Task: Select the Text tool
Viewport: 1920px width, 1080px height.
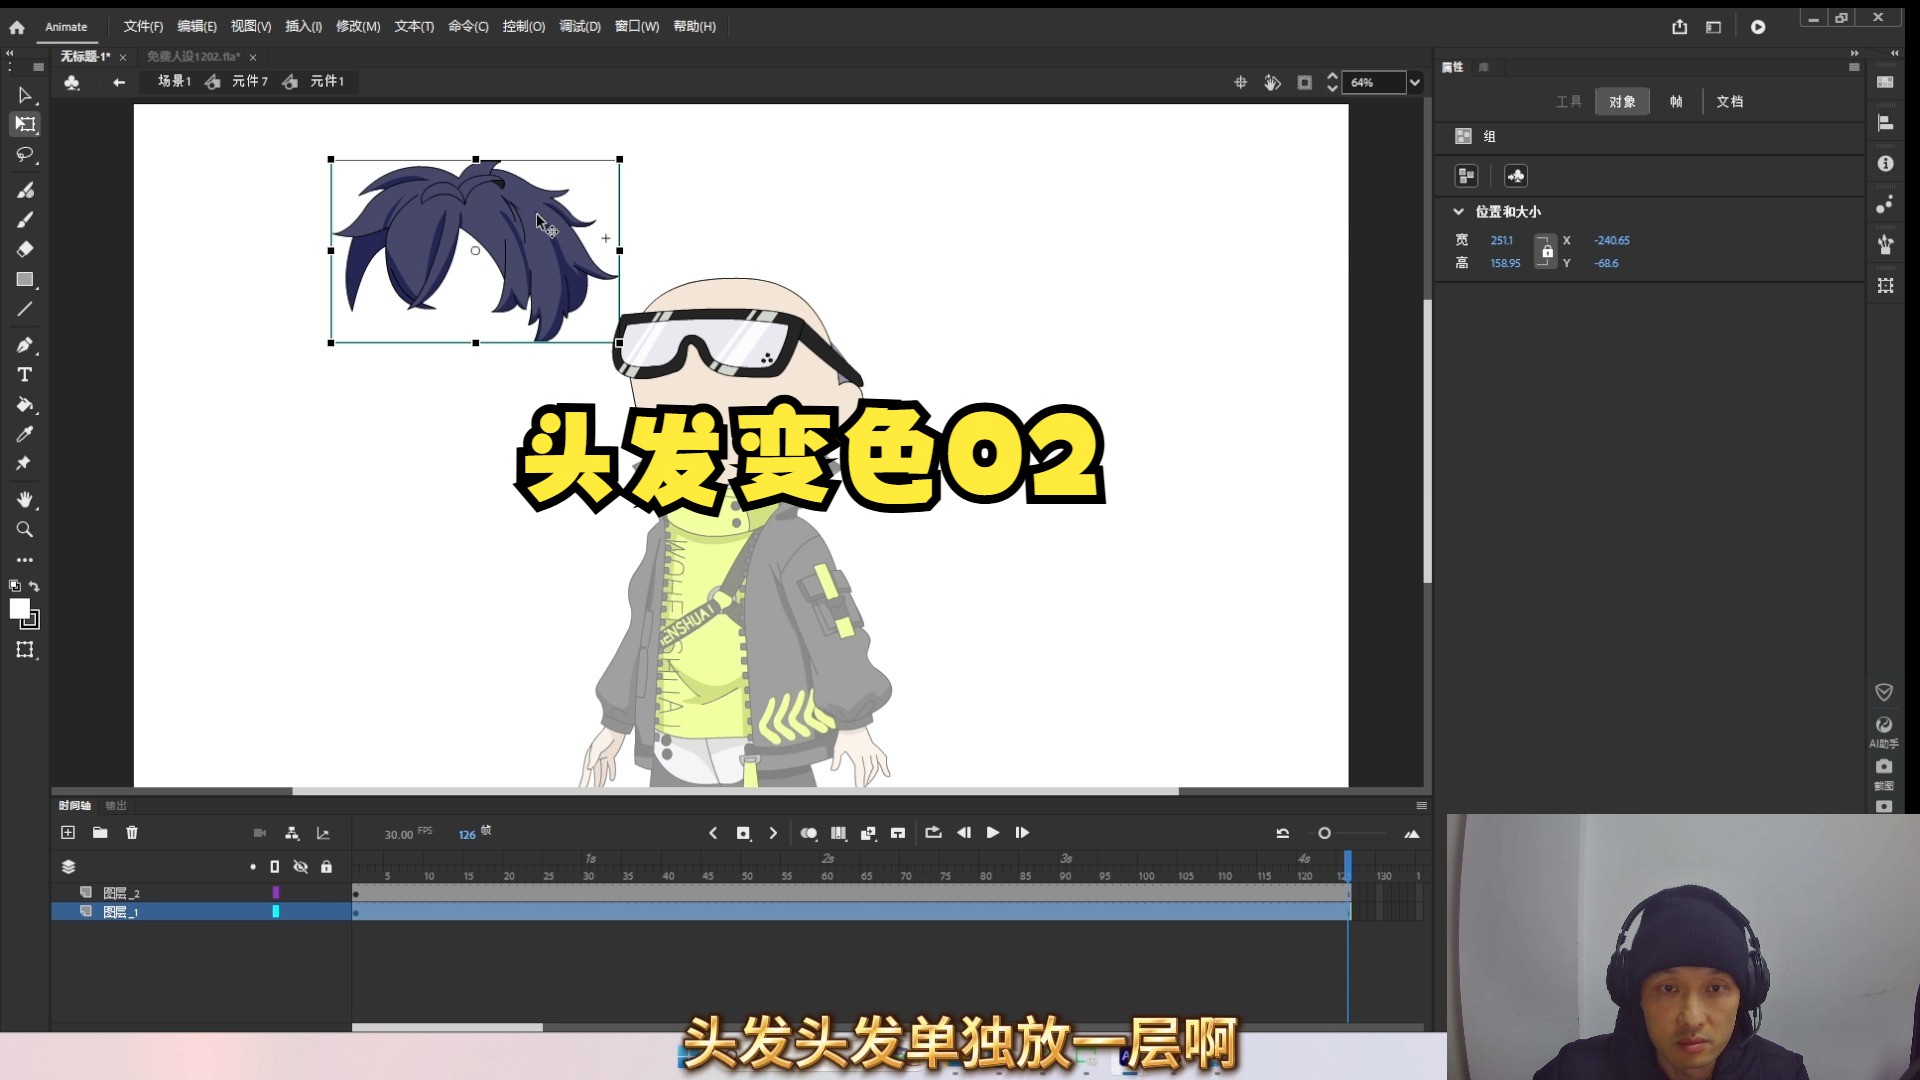Action: [x=26, y=375]
